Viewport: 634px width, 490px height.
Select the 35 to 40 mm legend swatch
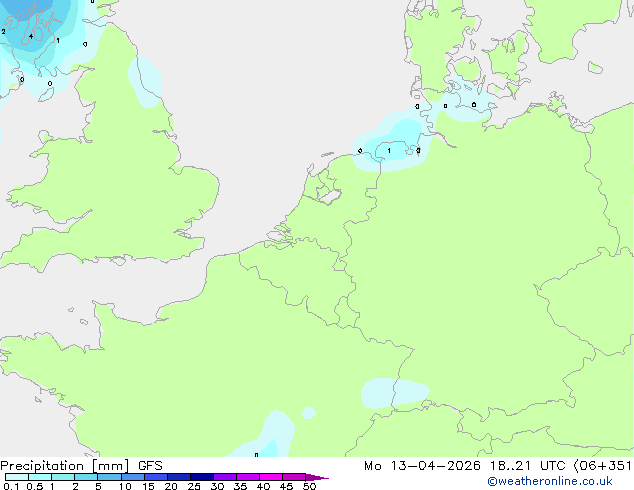click(248, 477)
